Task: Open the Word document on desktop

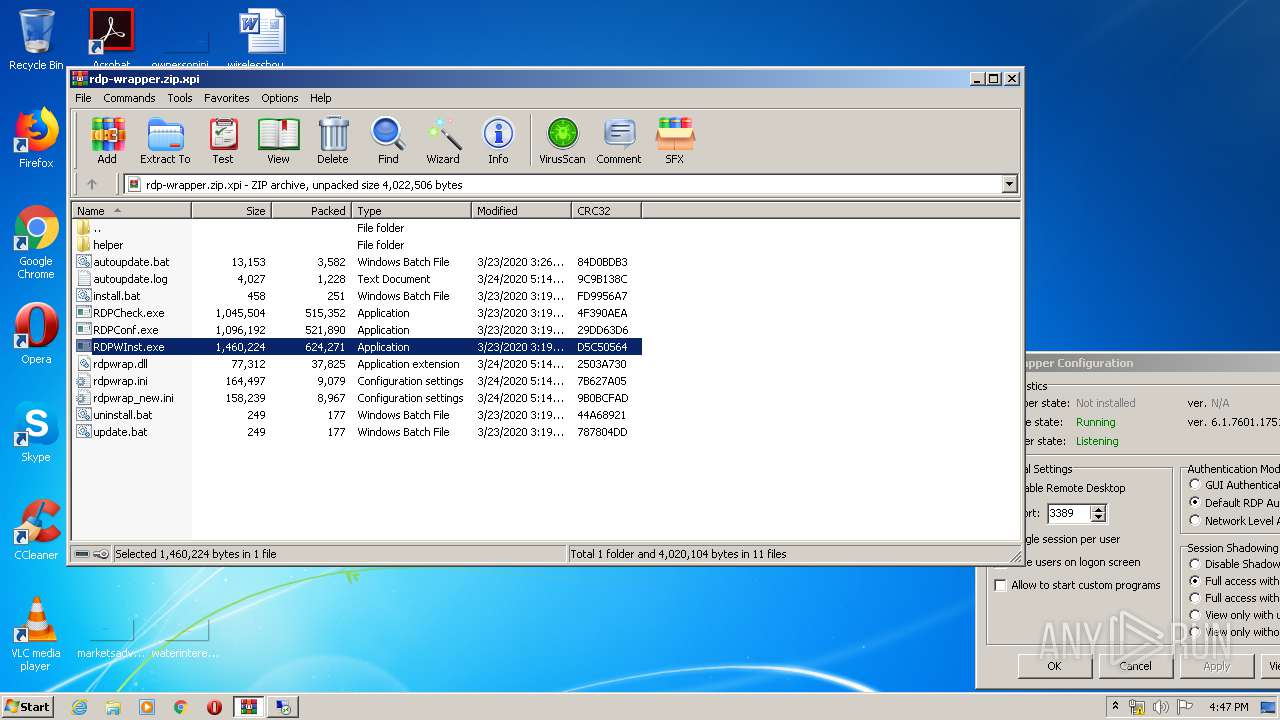Action: (262, 38)
